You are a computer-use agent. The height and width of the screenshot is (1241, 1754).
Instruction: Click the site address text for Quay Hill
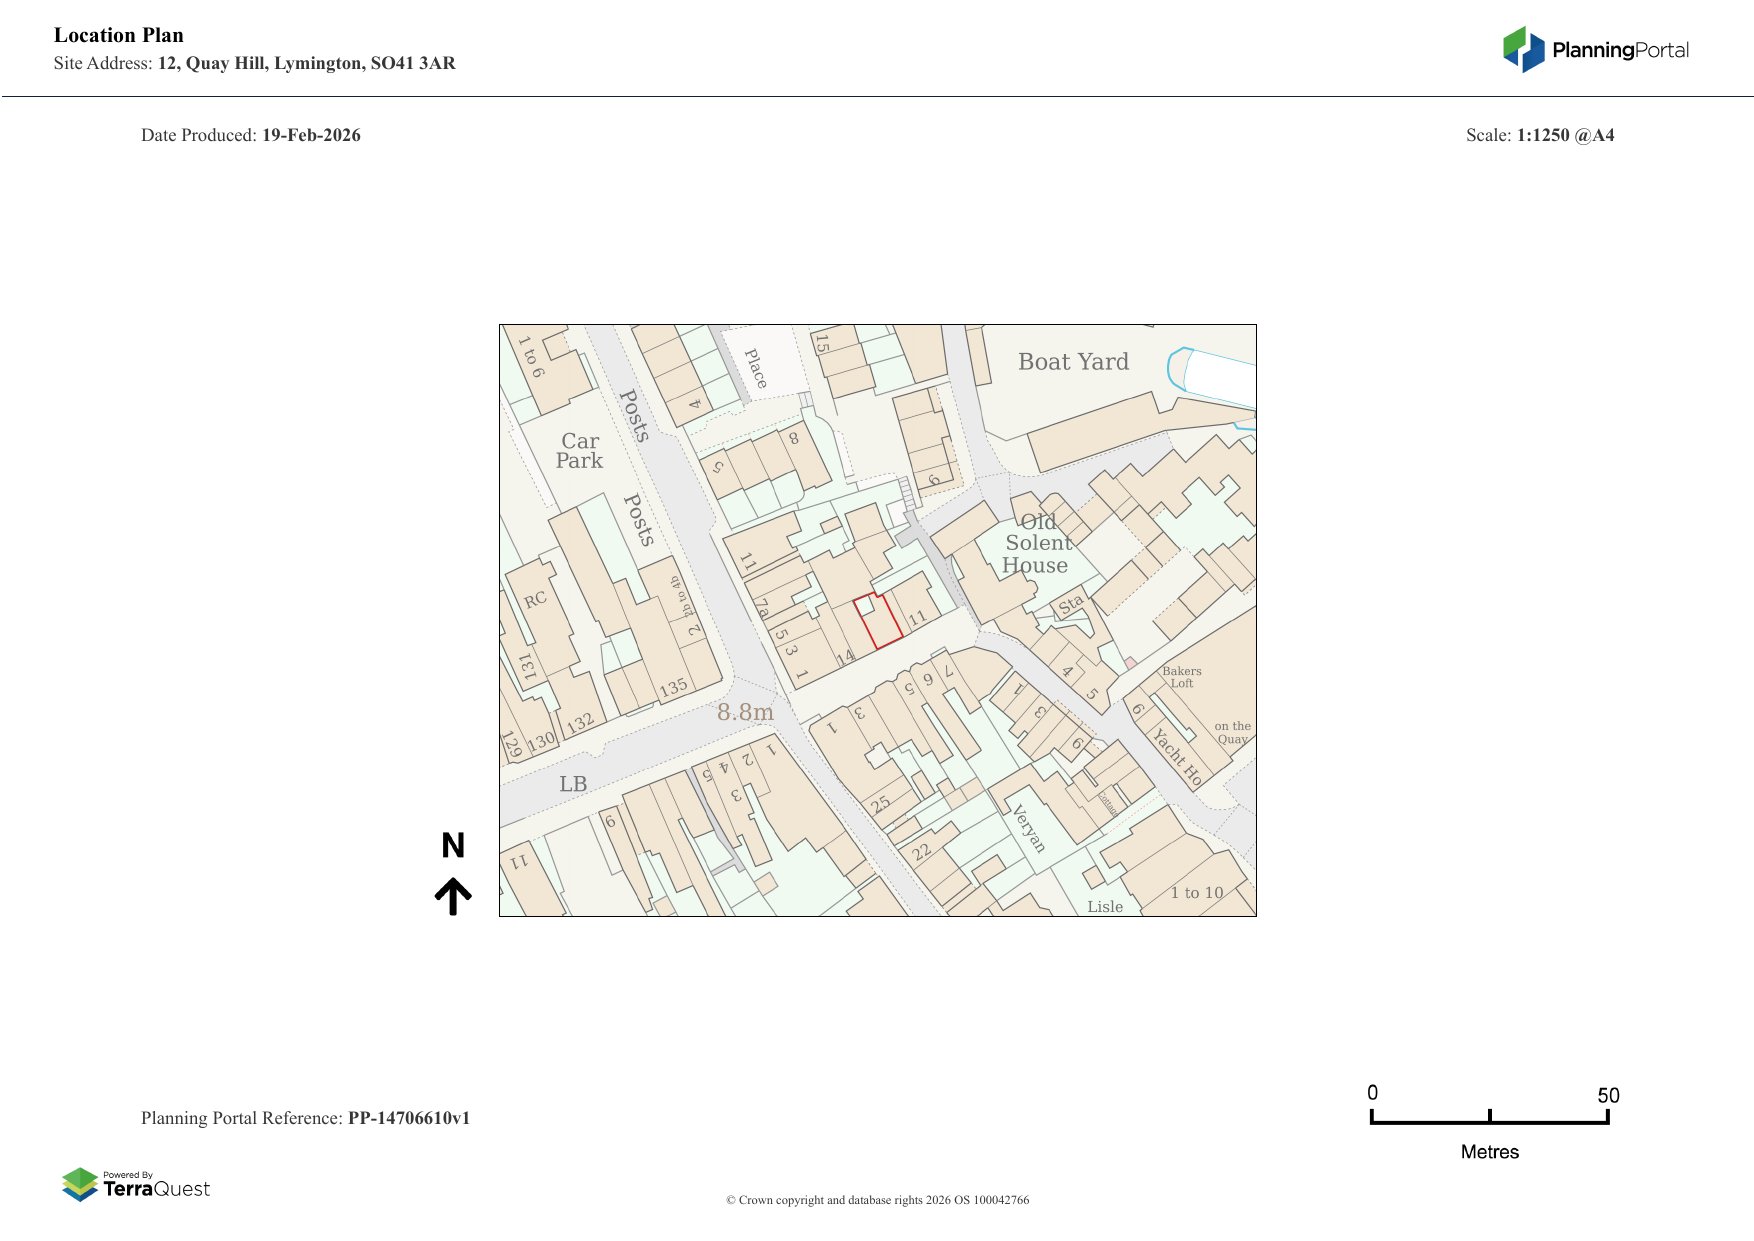coord(306,63)
